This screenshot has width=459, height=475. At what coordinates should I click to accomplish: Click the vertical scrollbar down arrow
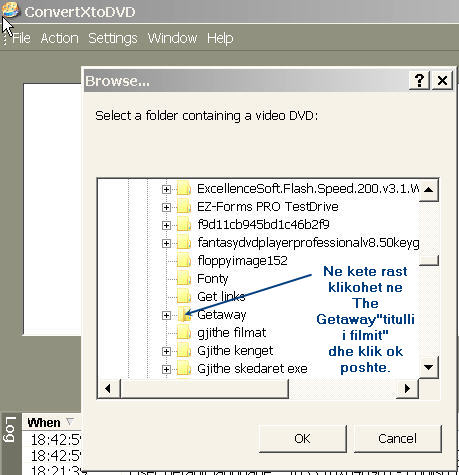pos(428,367)
